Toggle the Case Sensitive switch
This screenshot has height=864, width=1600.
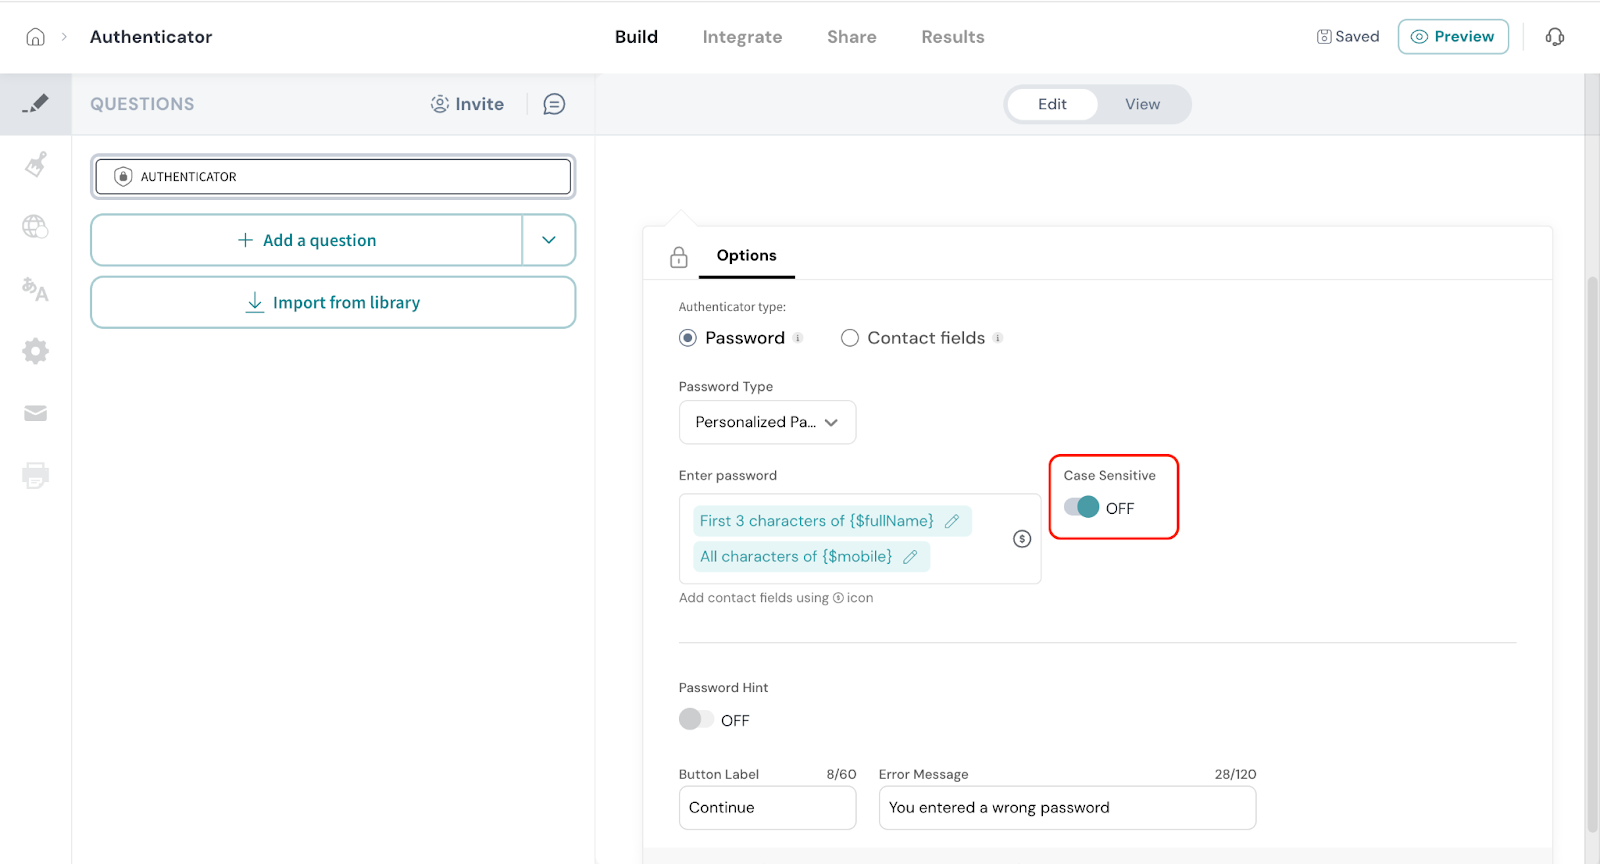point(1081,508)
